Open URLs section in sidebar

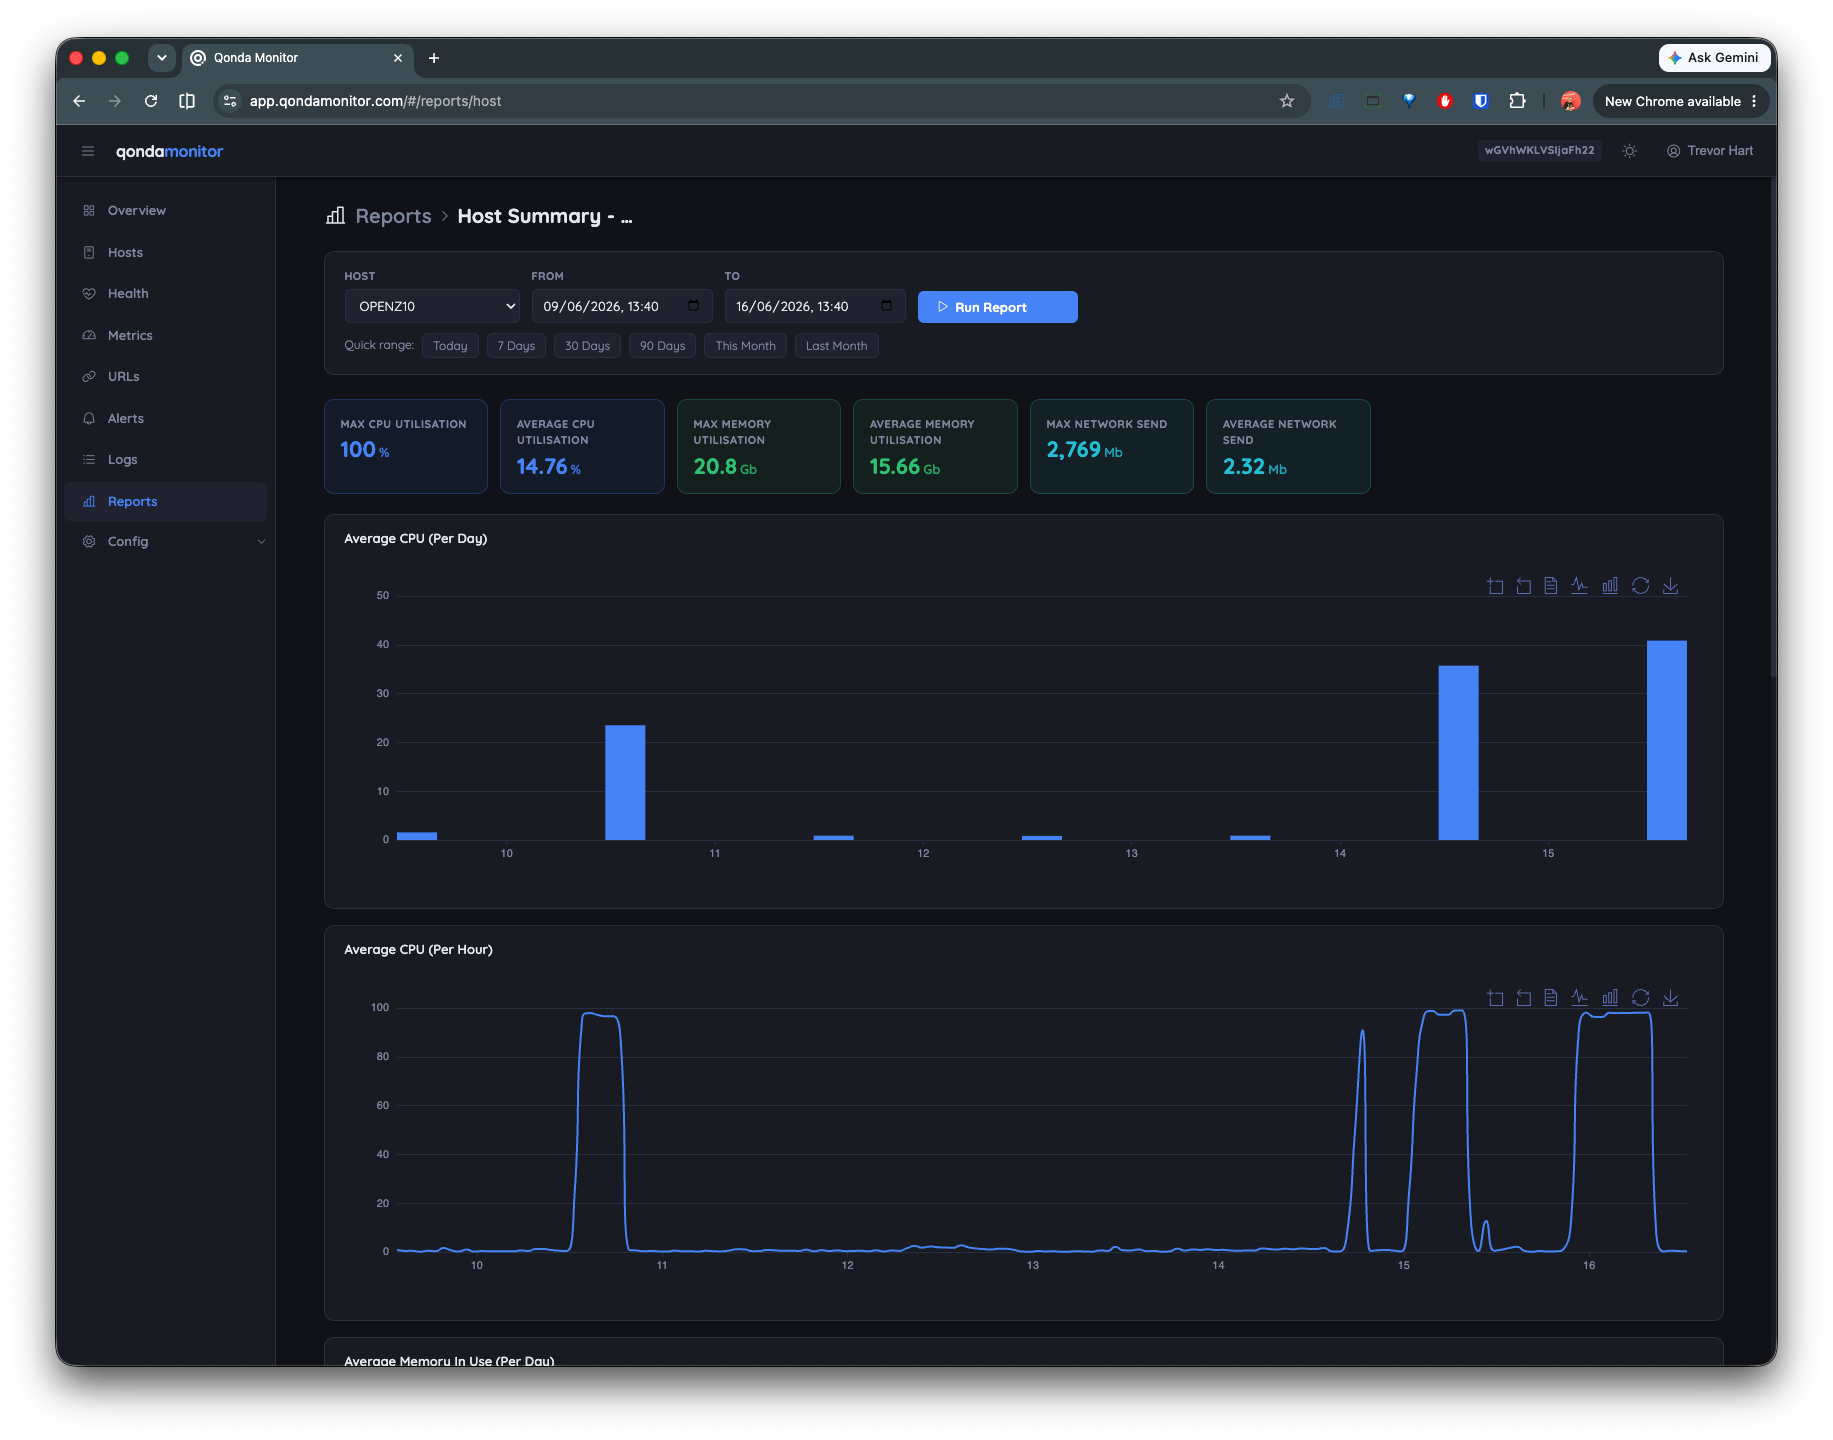coord(166,377)
